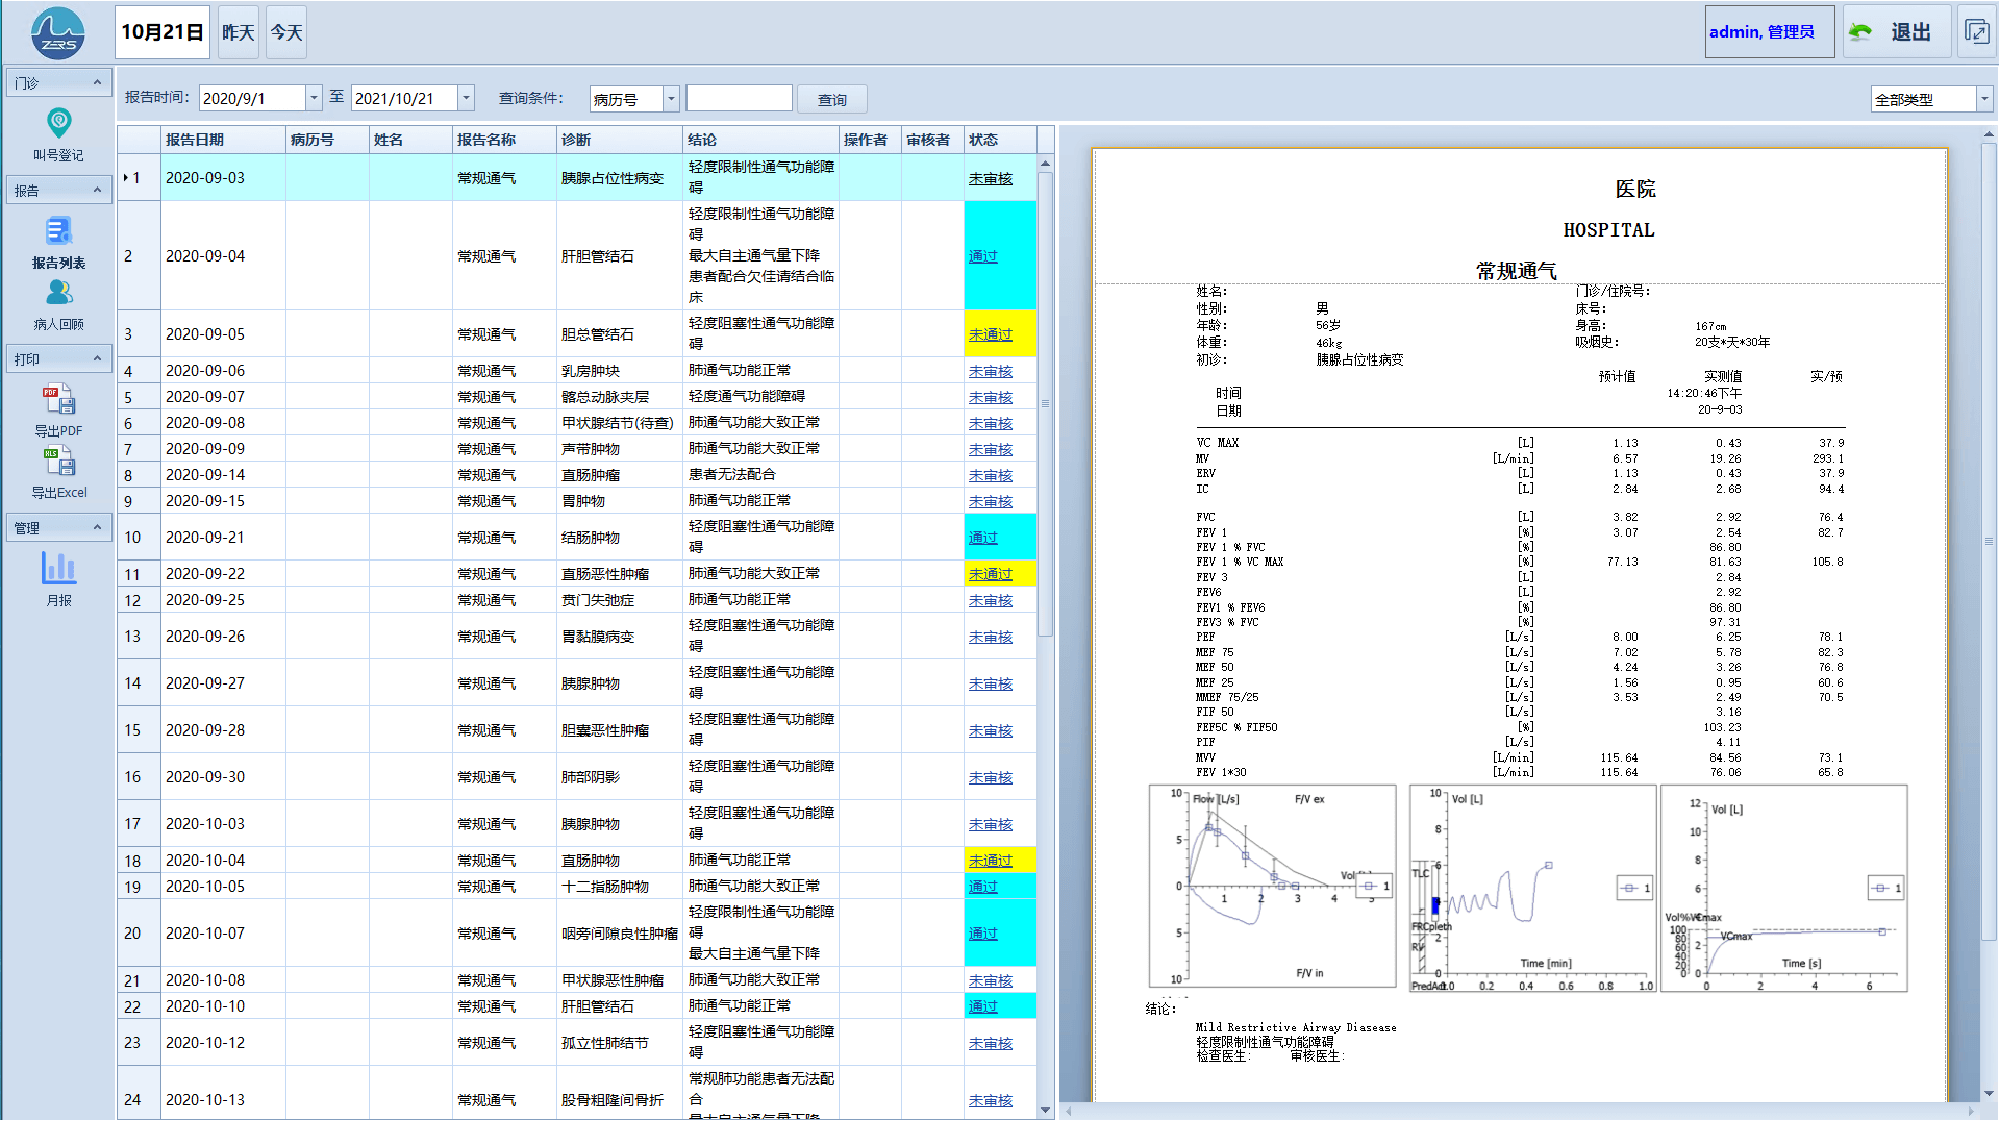
Task: Click the 查询 search button
Action: [x=832, y=99]
